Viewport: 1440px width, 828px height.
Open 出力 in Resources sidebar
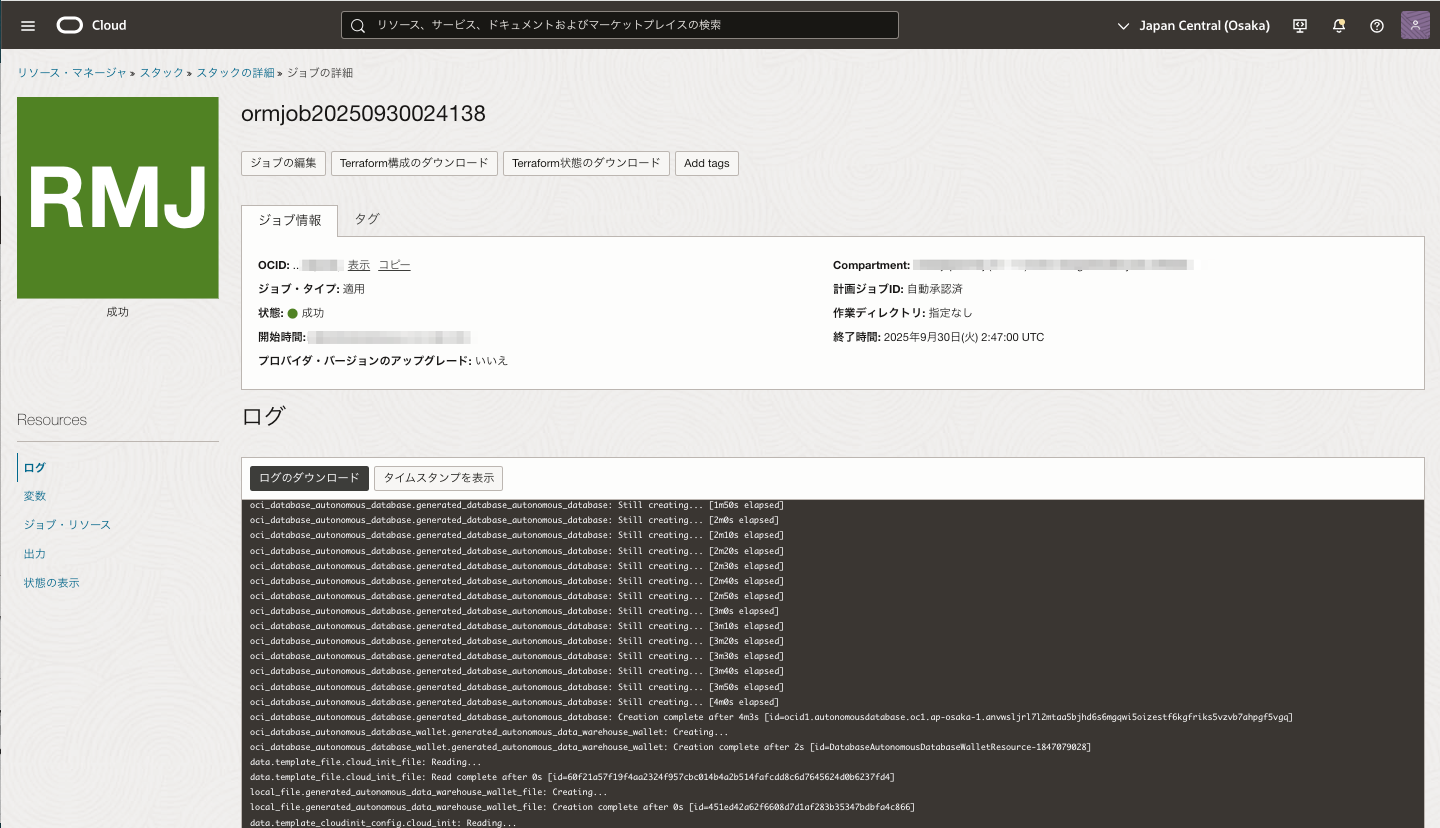(35, 554)
